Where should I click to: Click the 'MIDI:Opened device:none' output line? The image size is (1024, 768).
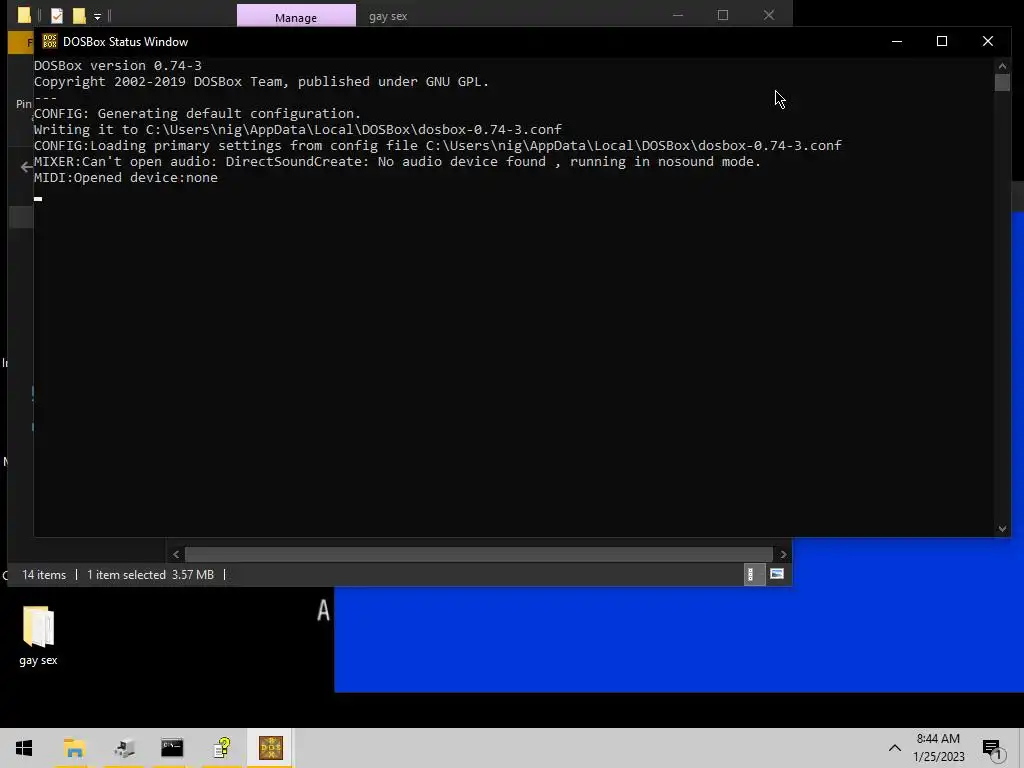(126, 178)
